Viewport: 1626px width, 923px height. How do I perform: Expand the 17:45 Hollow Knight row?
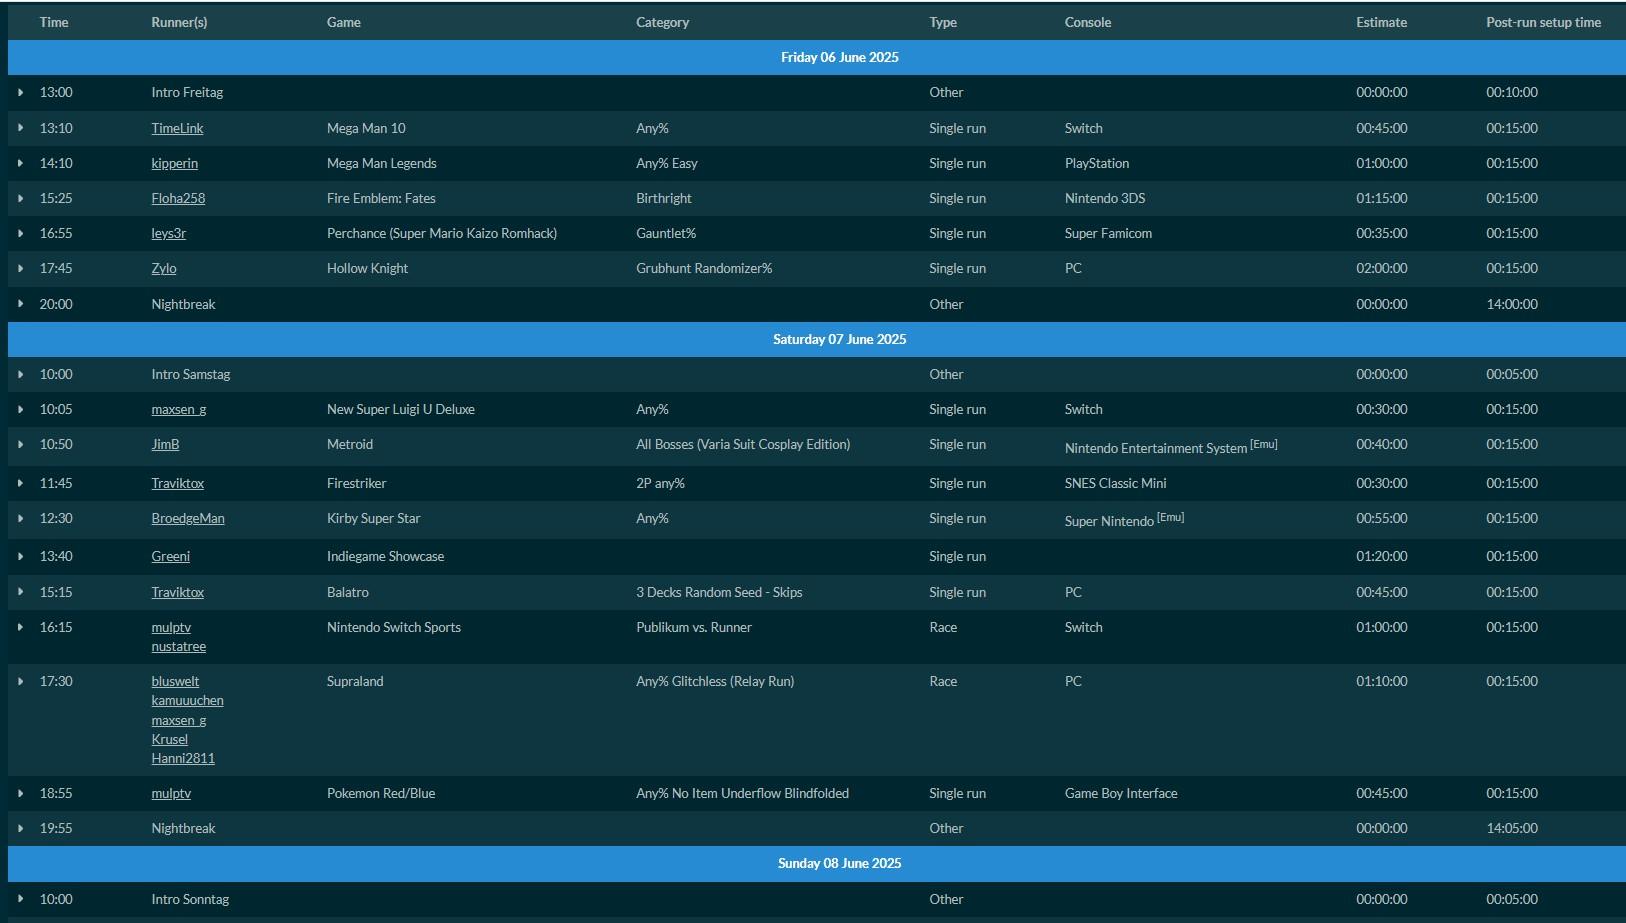click(x=20, y=268)
